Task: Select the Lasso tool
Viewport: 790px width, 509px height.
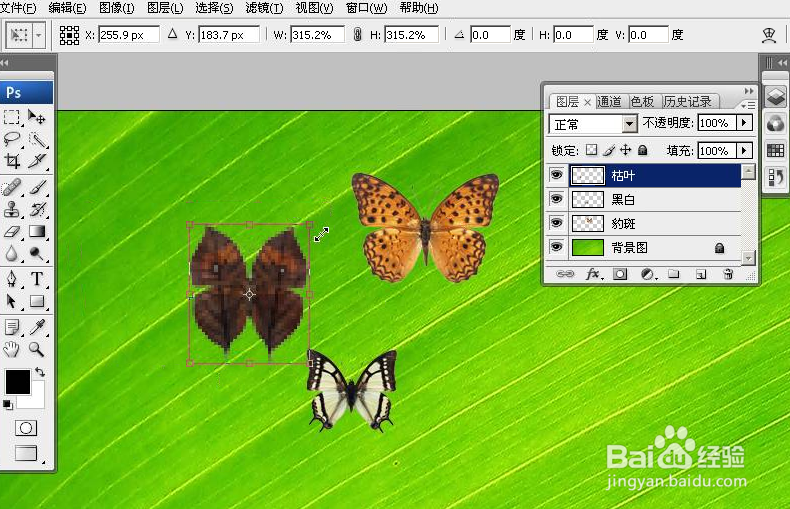Action: point(12,139)
